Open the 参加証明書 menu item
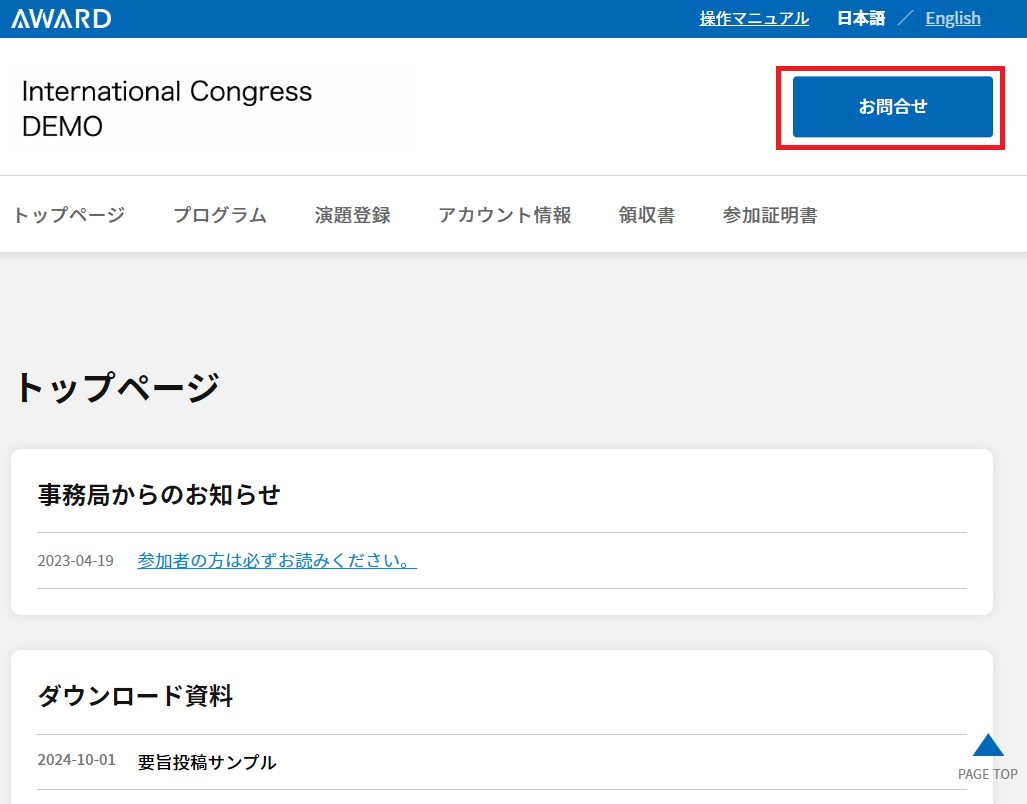 coord(770,215)
